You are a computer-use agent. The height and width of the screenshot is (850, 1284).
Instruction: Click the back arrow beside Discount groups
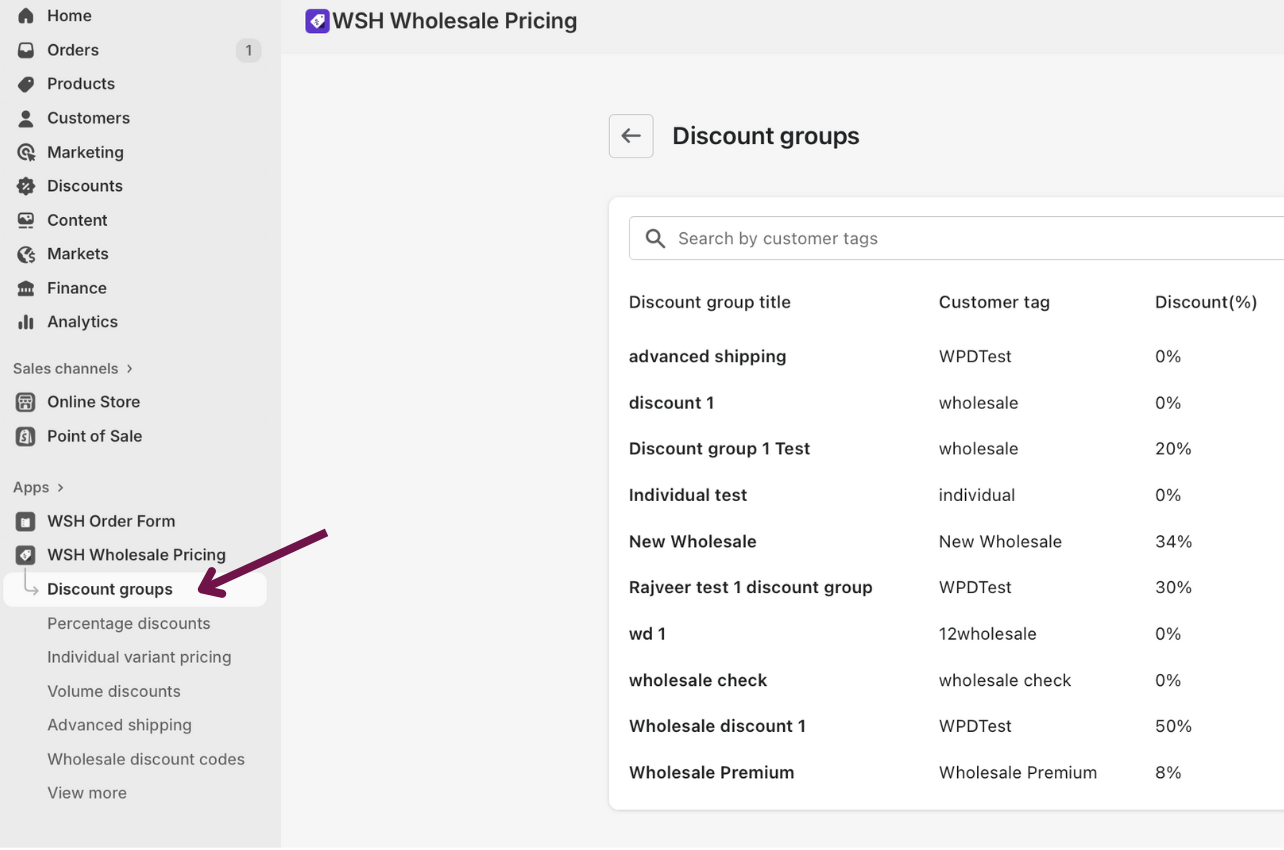click(x=631, y=136)
